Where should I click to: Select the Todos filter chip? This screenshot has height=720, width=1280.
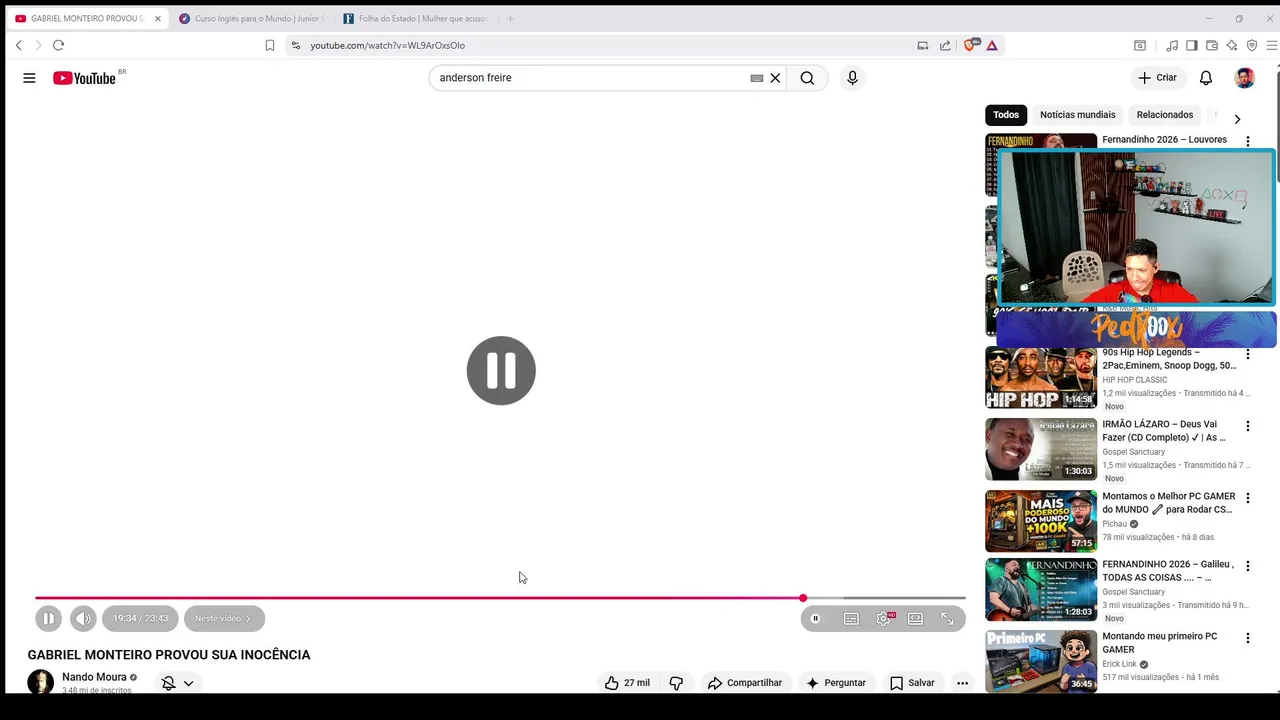[1006, 115]
